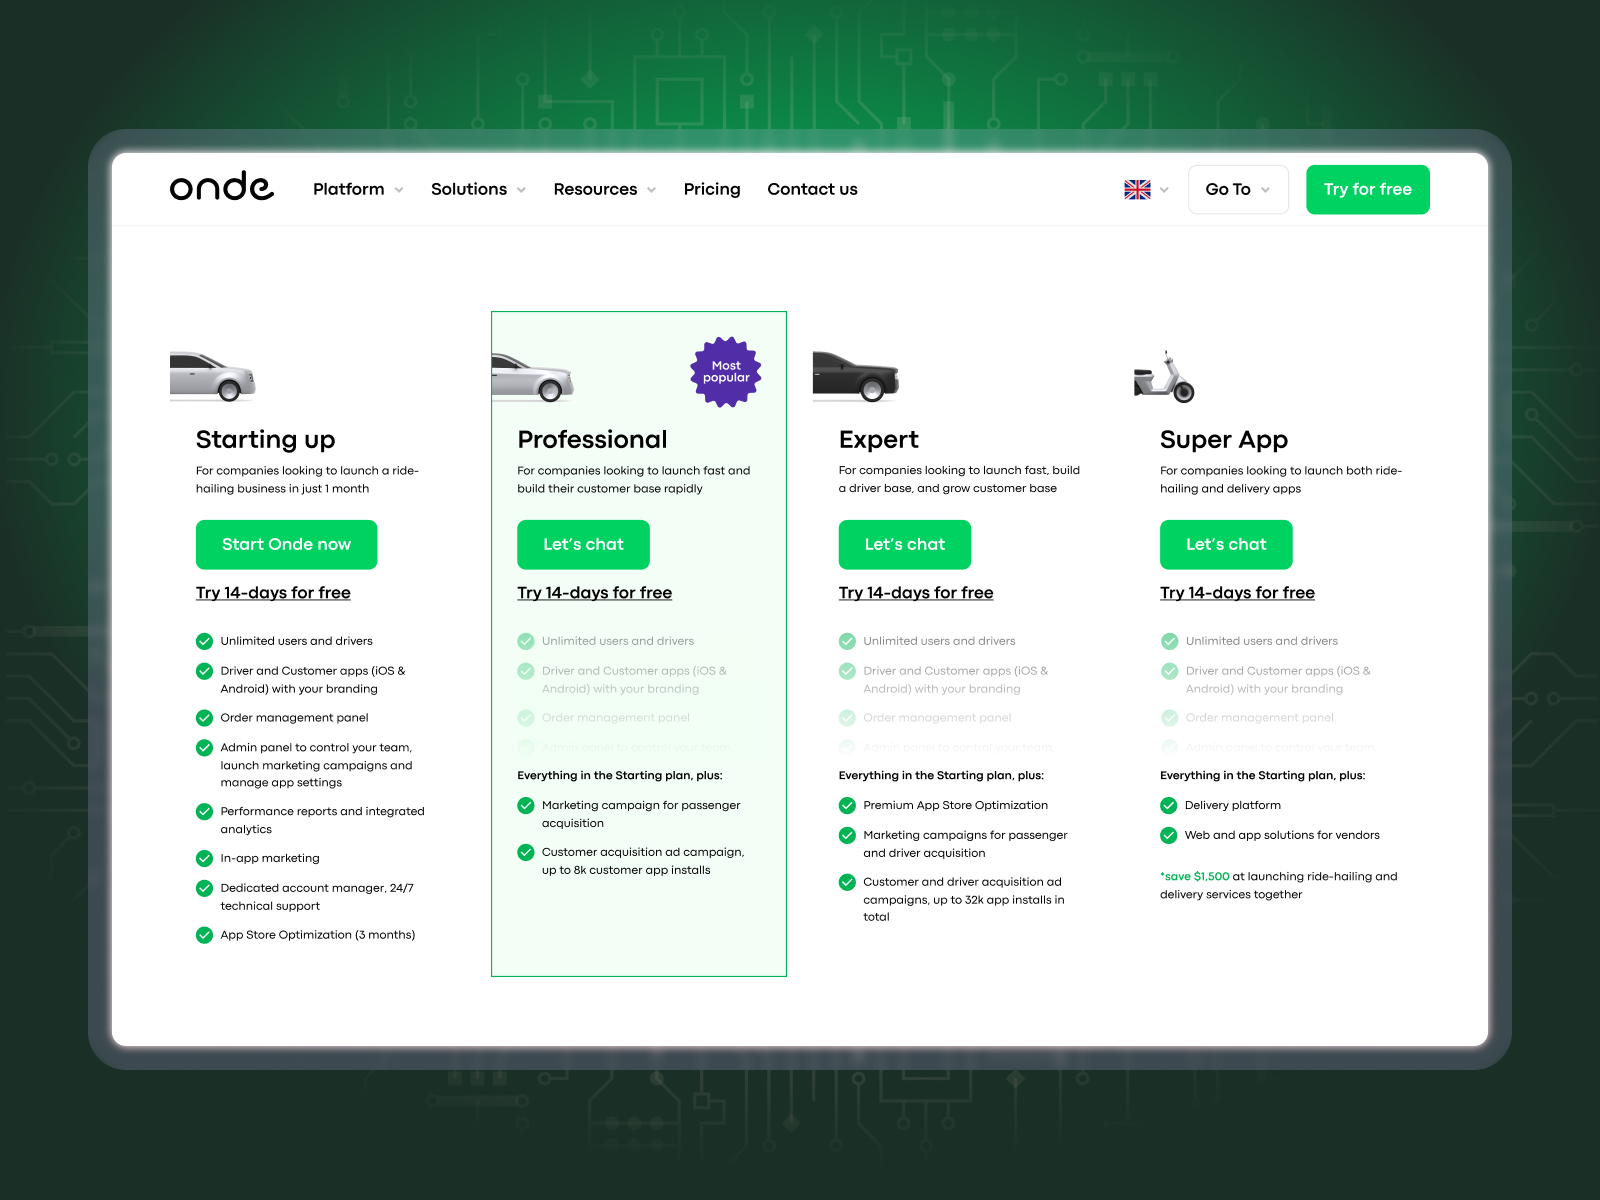Viewport: 1600px width, 1200px height.
Task: Click checkmark beside Unlimited users in Starting up
Action: pyautogui.click(x=204, y=641)
